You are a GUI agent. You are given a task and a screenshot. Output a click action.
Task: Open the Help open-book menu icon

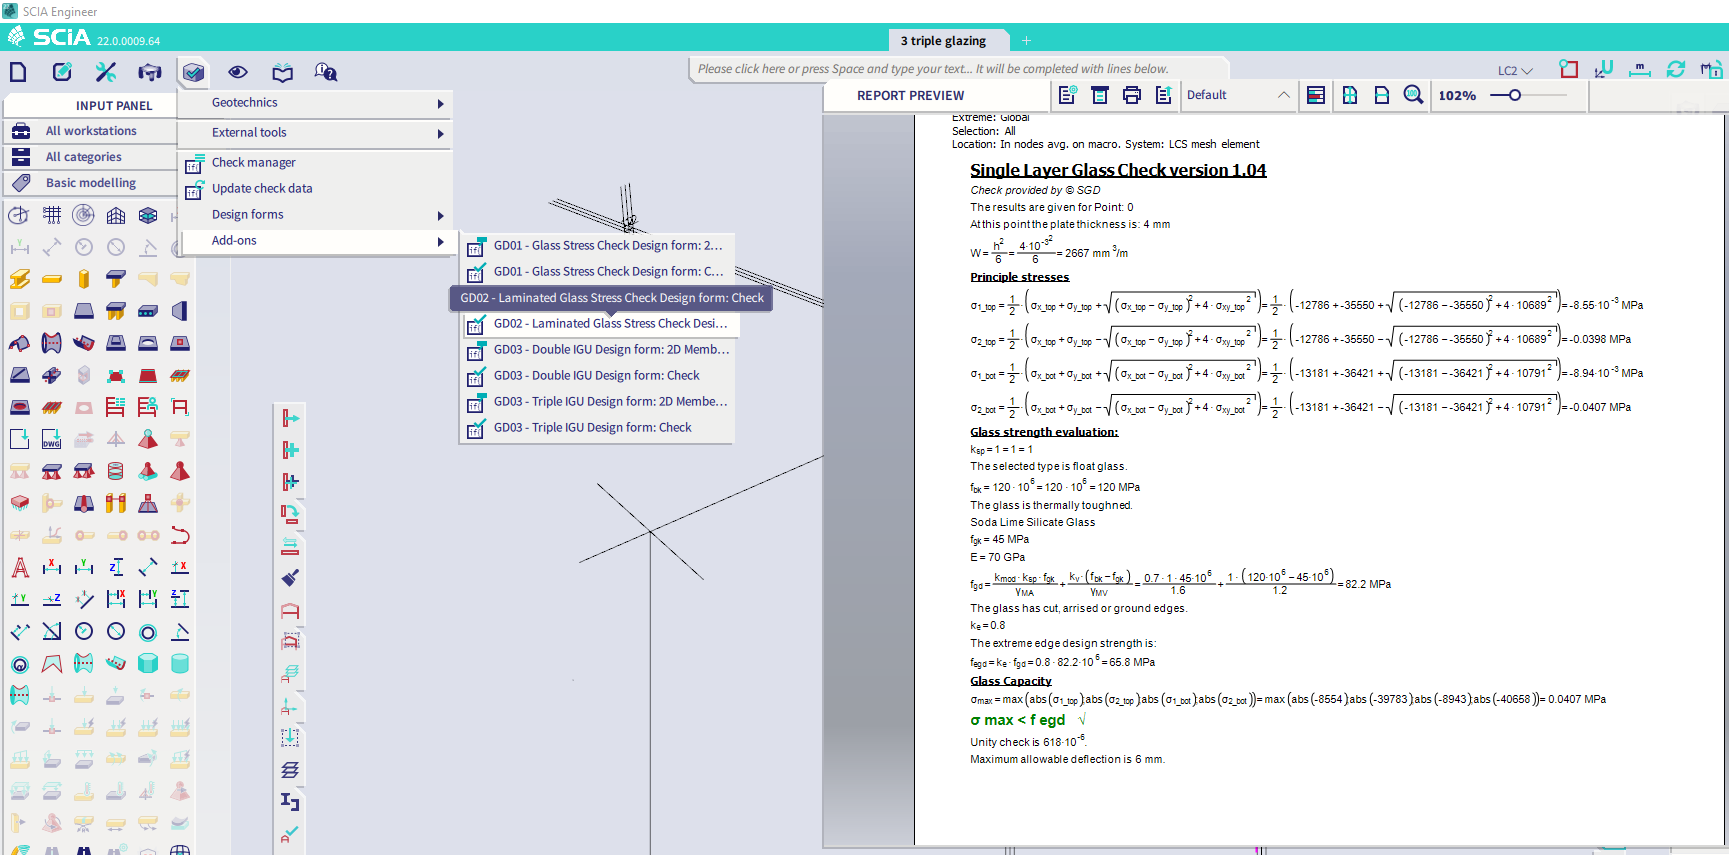click(x=283, y=72)
